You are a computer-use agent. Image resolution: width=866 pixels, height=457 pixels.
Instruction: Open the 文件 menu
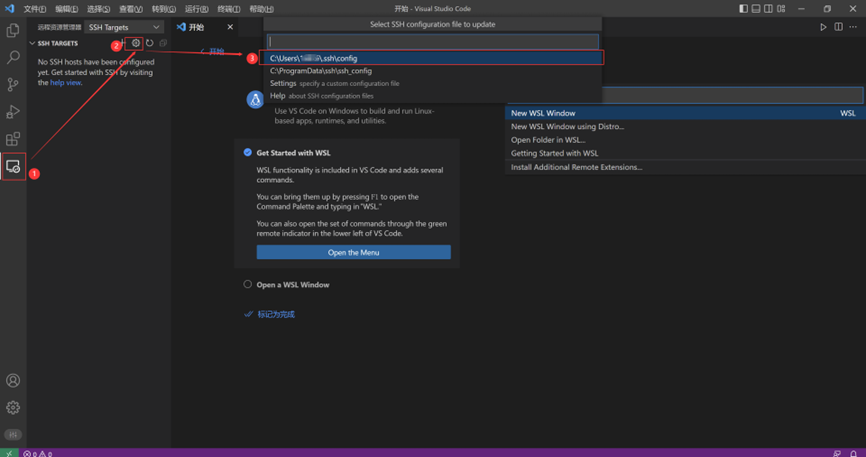34,9
